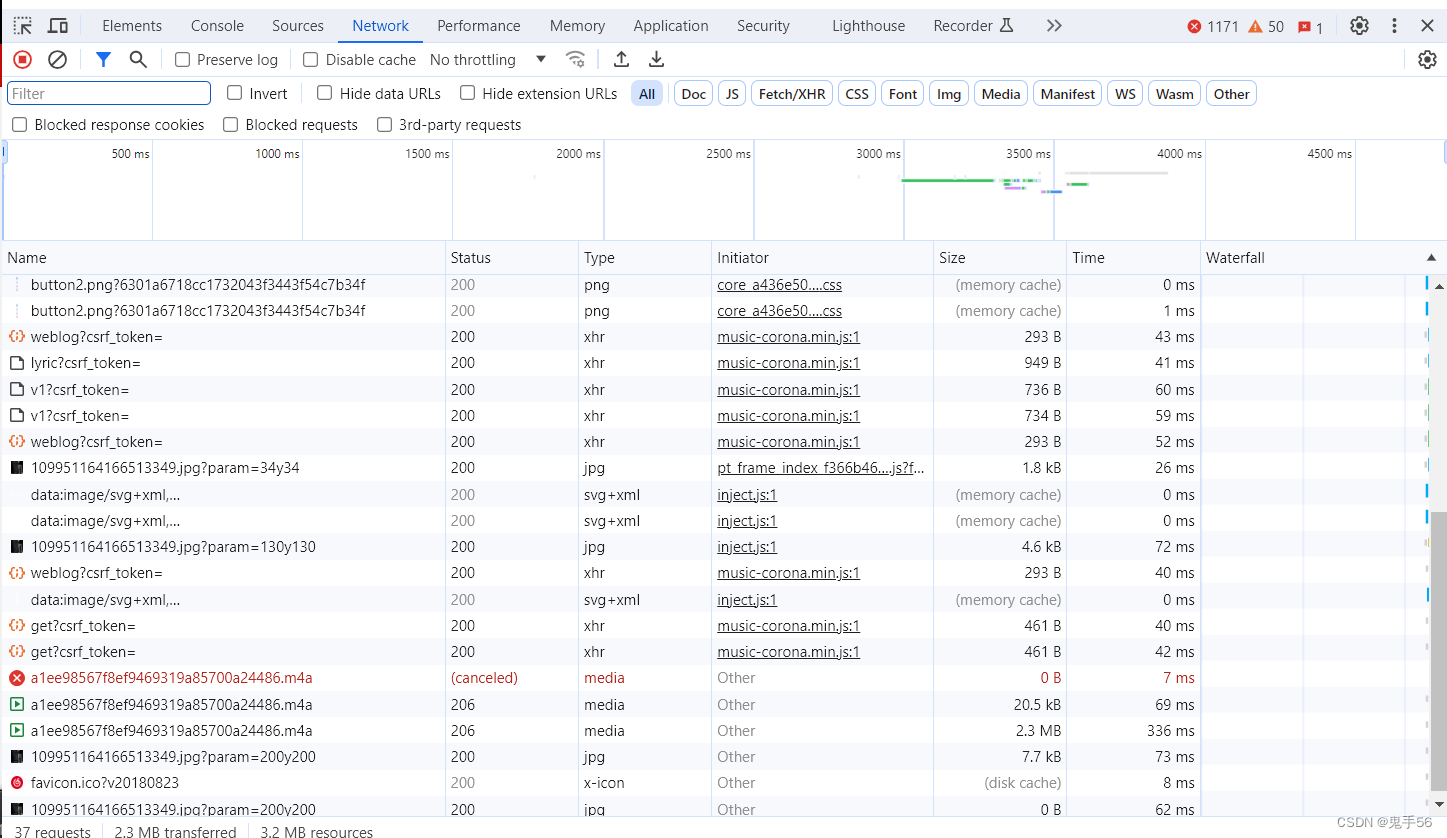Open the Sources tab
Viewport: 1447px width, 838px height.
point(298,26)
